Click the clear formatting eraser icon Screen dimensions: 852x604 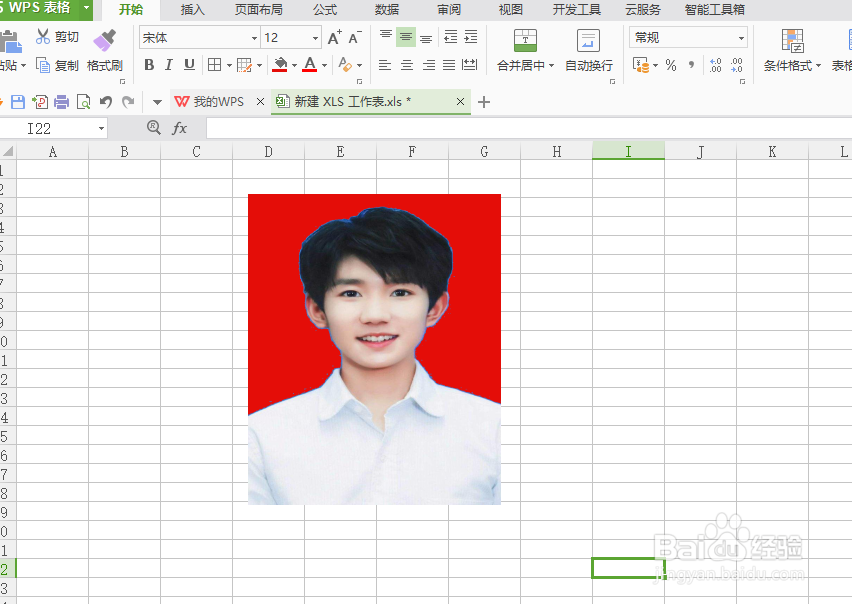[344, 65]
